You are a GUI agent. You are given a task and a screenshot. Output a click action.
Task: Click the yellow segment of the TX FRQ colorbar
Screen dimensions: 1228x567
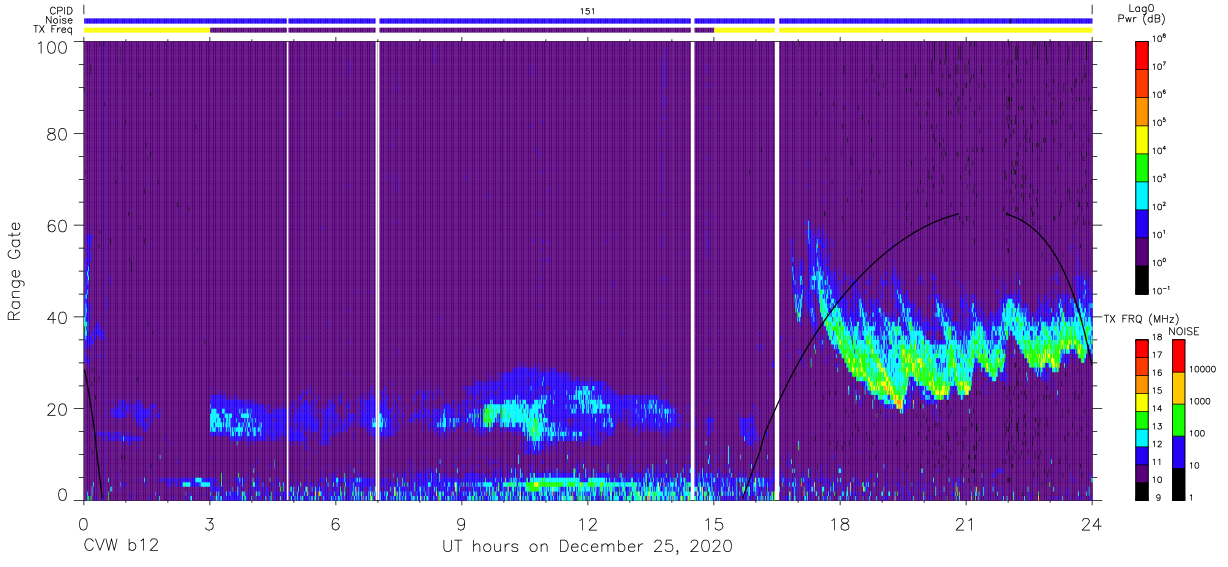[1141, 402]
